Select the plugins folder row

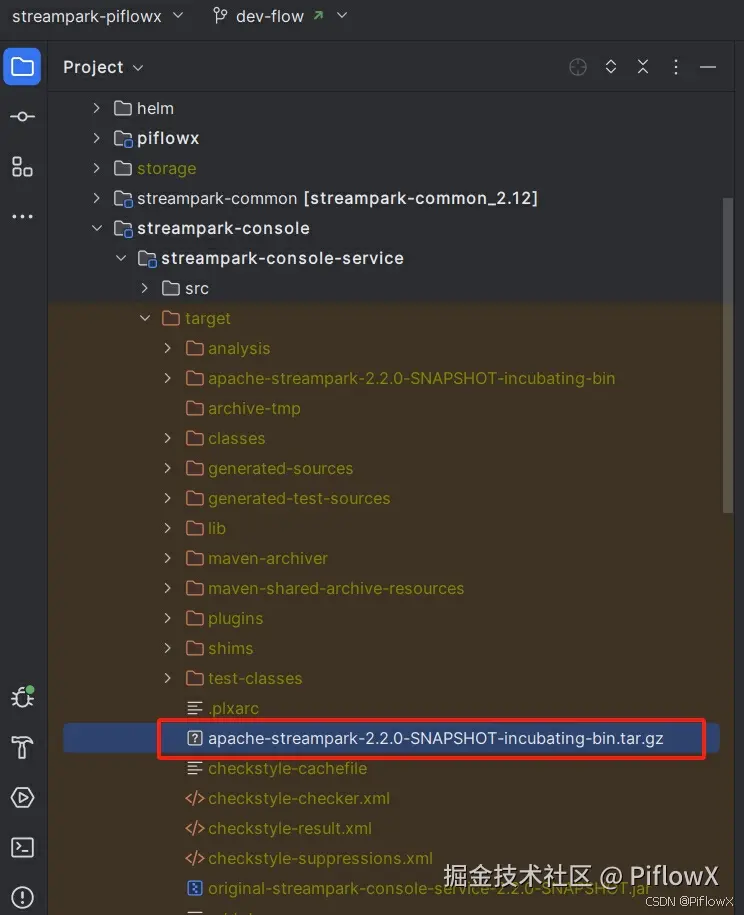coord(391,618)
